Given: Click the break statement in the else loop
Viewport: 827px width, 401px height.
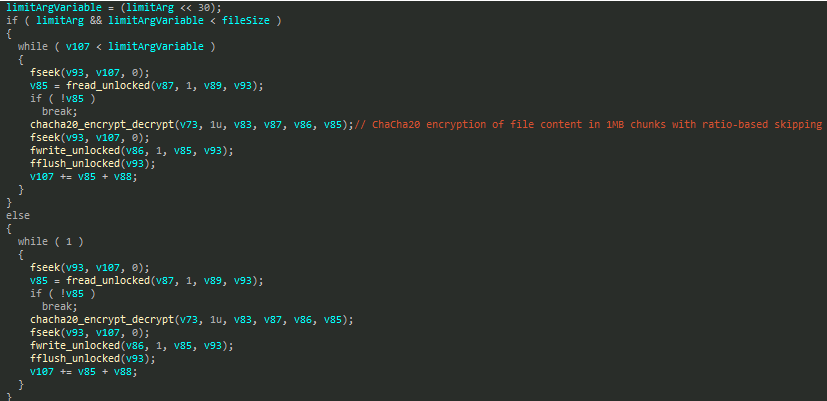Looking at the screenshot, I should [59, 306].
